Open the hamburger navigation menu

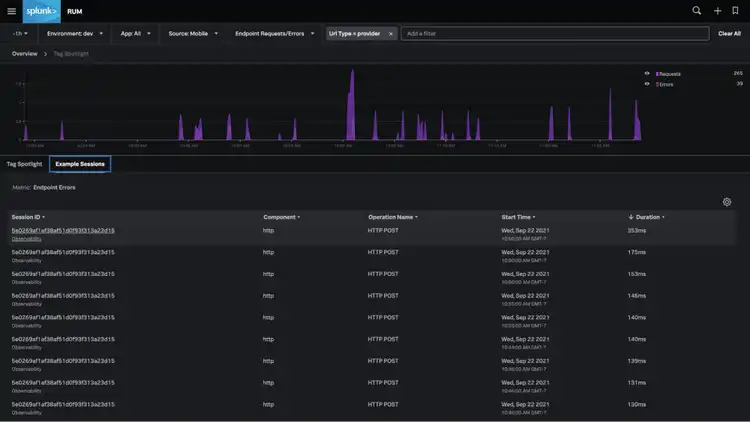pos(14,10)
